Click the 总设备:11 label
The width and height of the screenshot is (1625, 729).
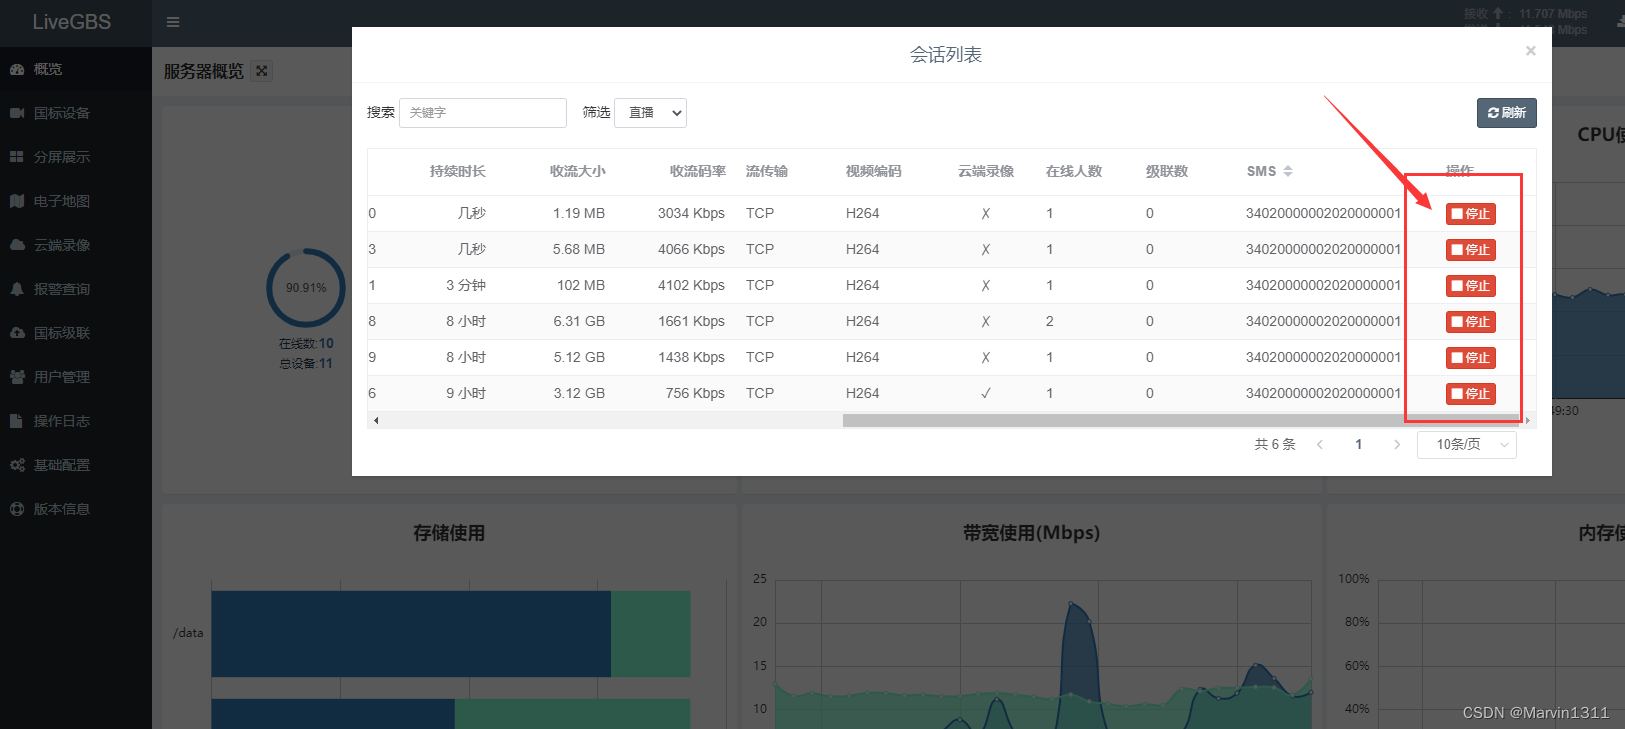click(x=306, y=363)
